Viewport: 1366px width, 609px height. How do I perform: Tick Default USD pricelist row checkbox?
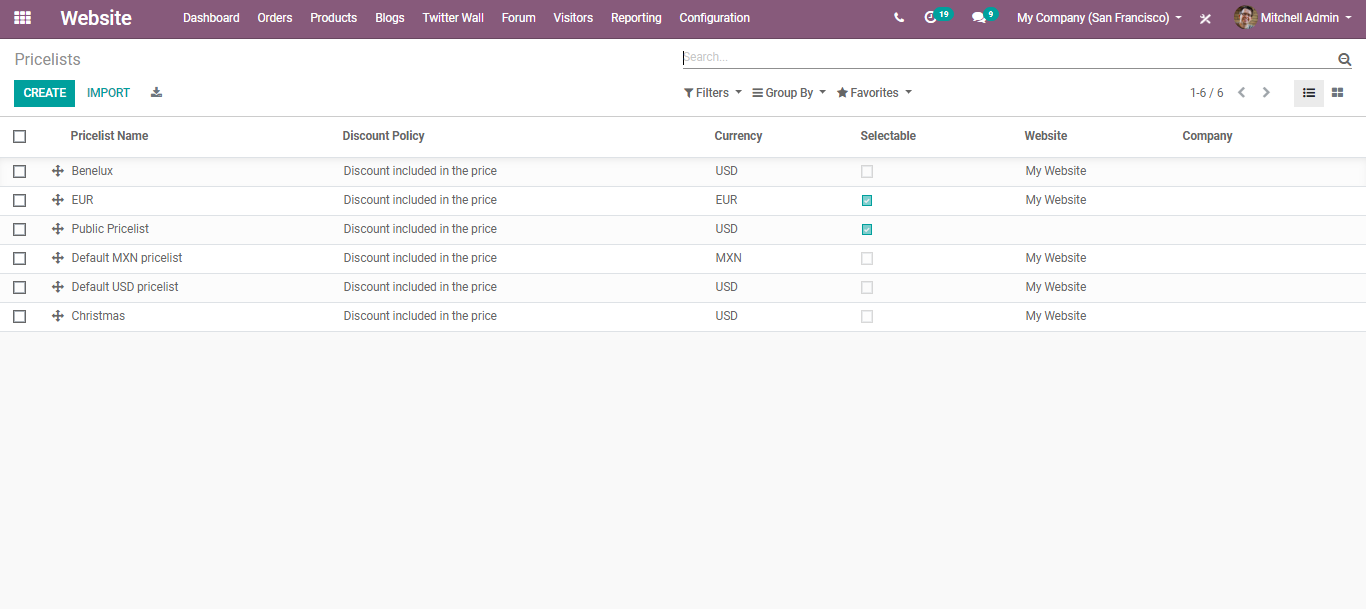point(19,287)
